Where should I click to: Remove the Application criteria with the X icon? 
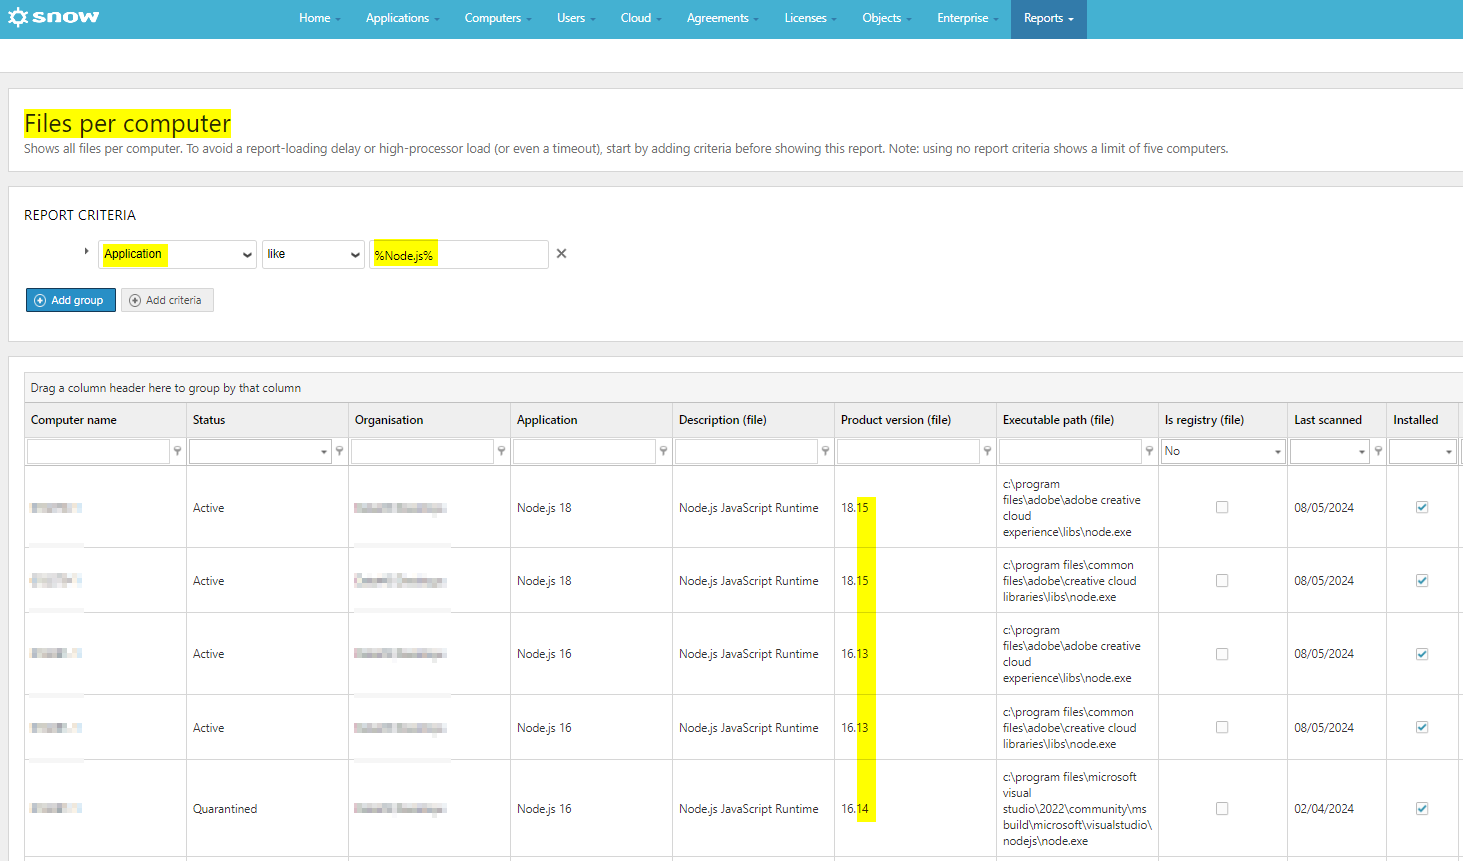coord(562,254)
